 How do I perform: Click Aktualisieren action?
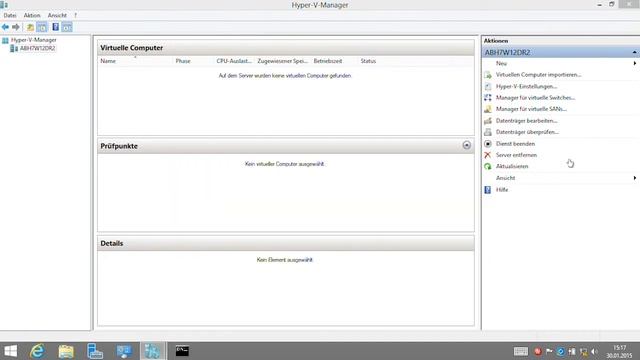512,167
